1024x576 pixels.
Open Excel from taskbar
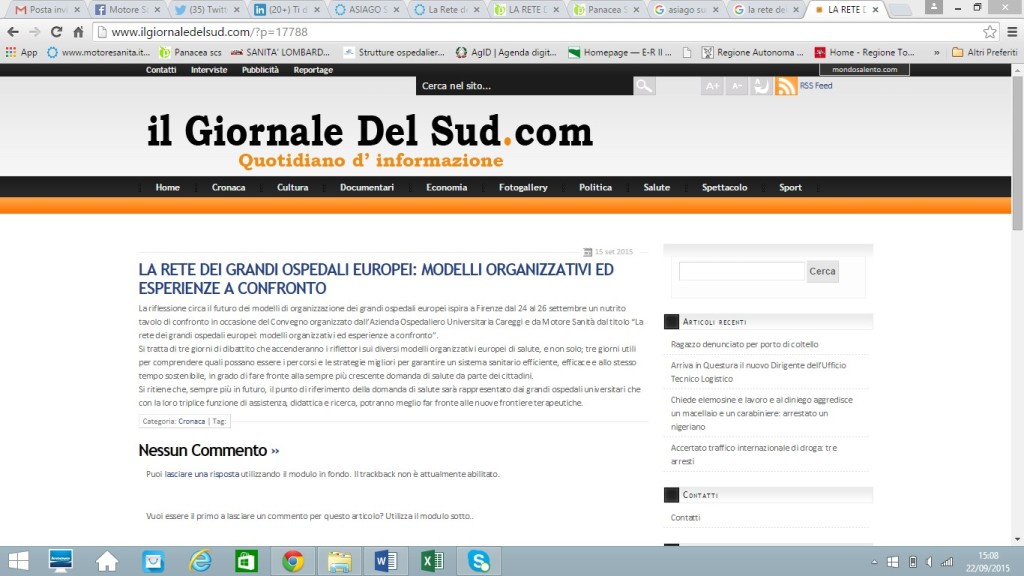point(432,561)
